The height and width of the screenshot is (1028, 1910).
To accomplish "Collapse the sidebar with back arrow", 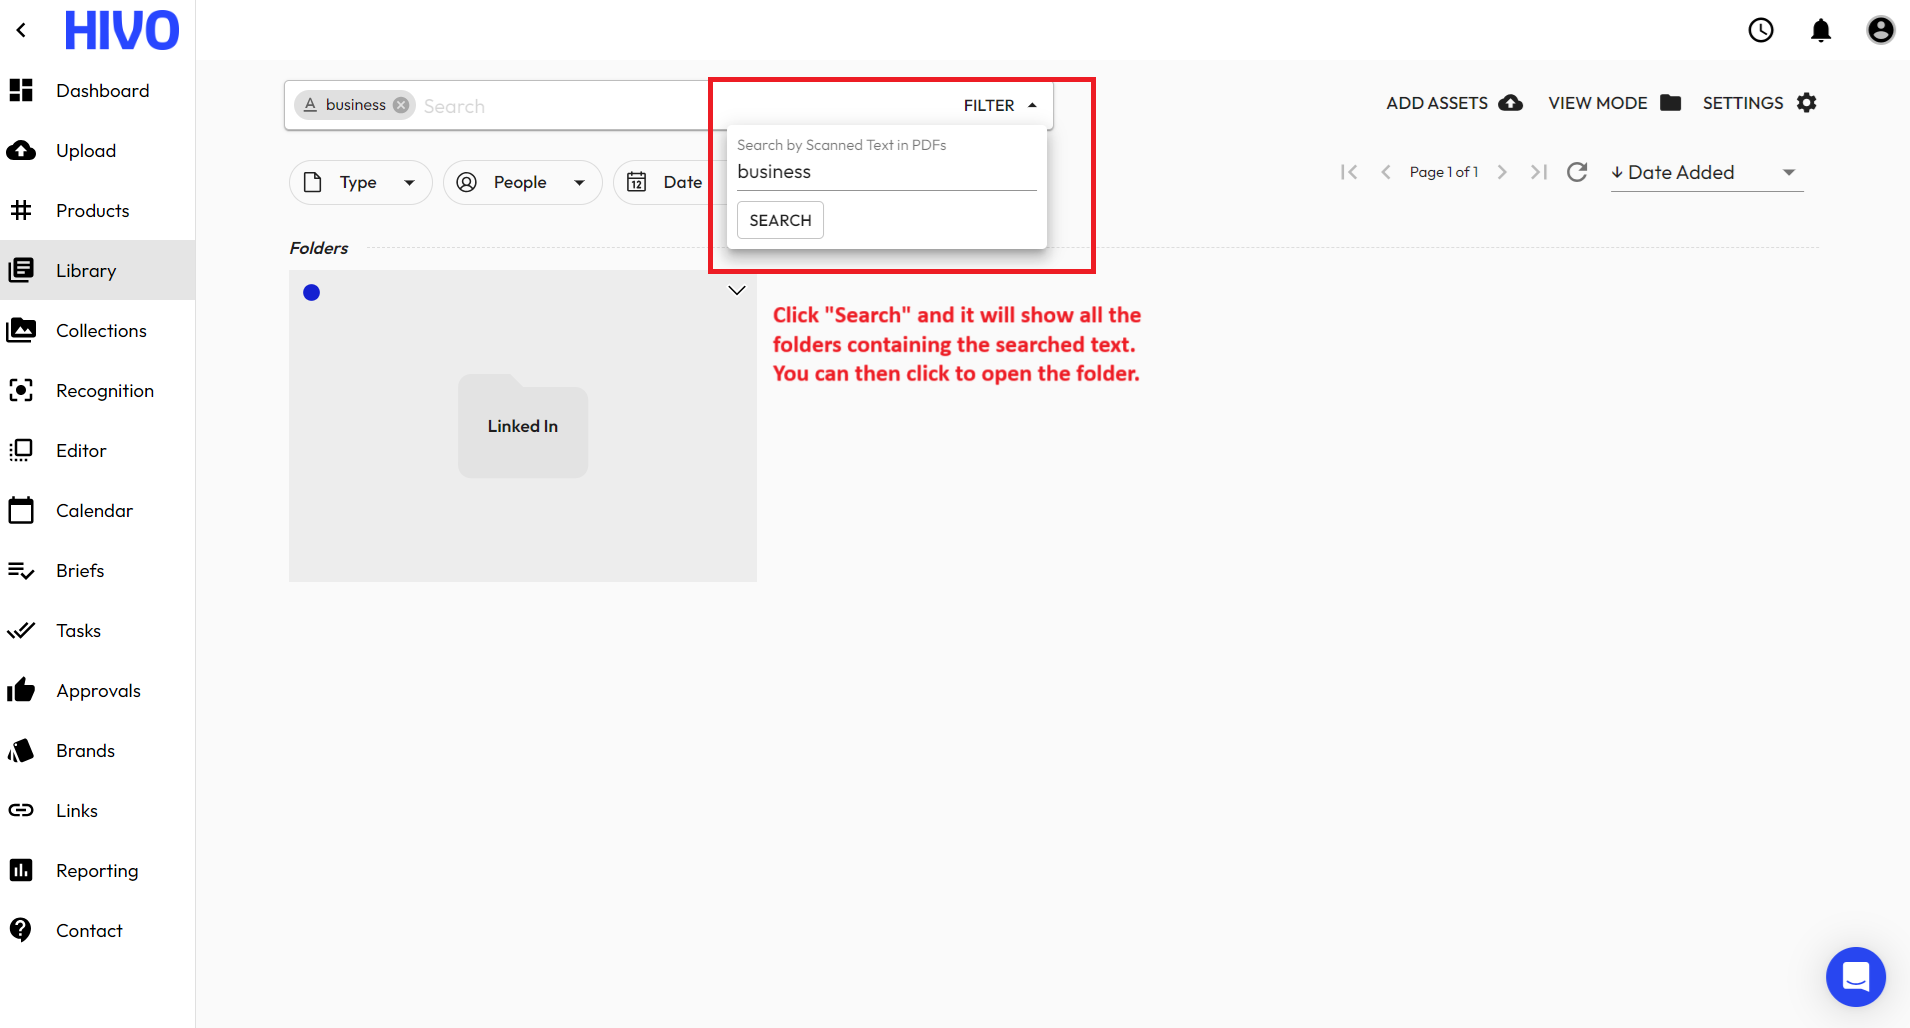I will pyautogui.click(x=21, y=30).
